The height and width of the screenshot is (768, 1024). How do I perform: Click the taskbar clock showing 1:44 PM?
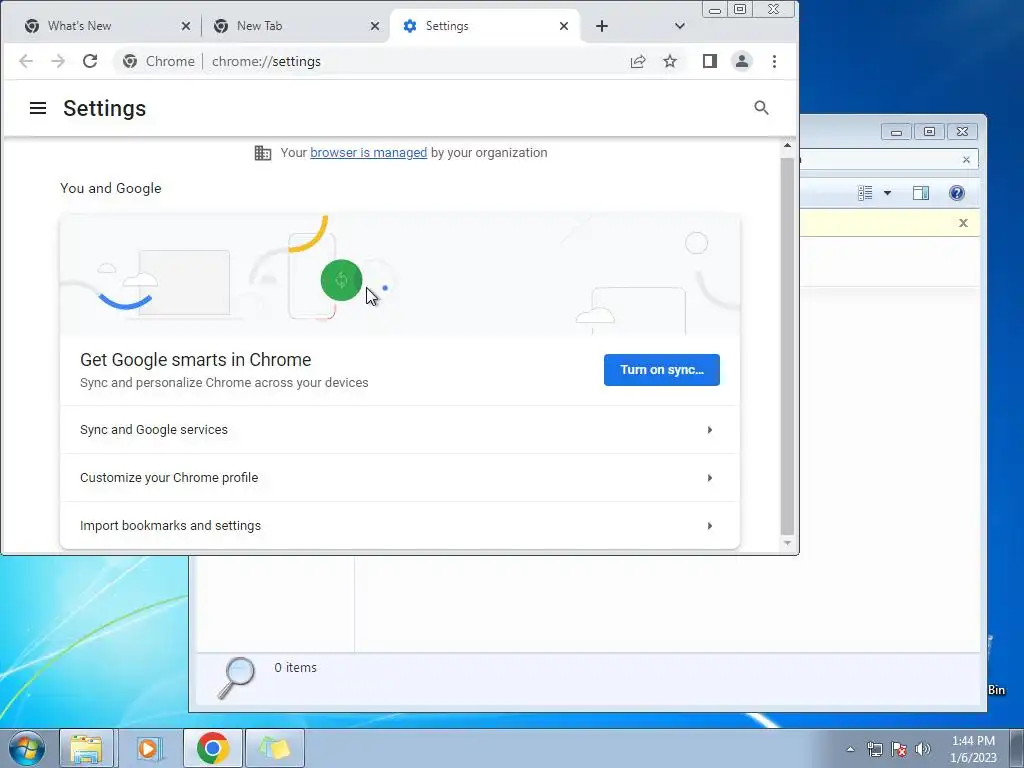pyautogui.click(x=973, y=749)
